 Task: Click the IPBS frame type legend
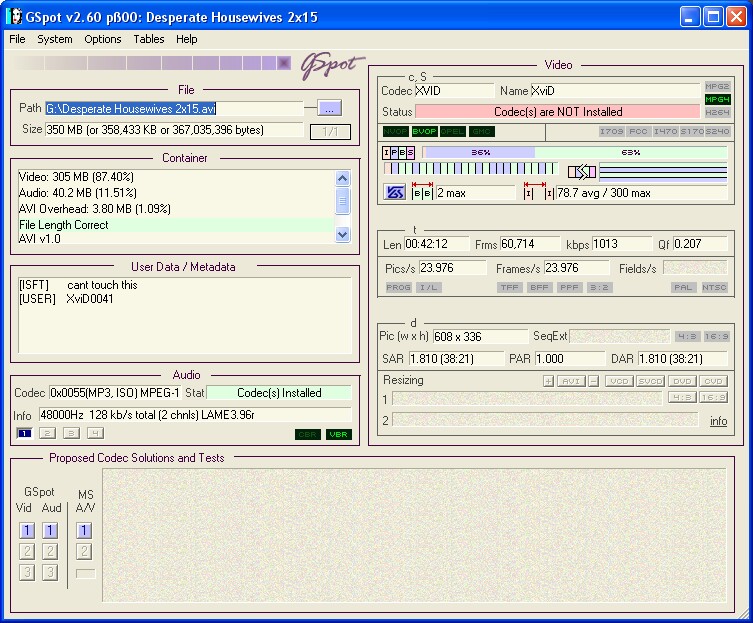[x=398, y=153]
